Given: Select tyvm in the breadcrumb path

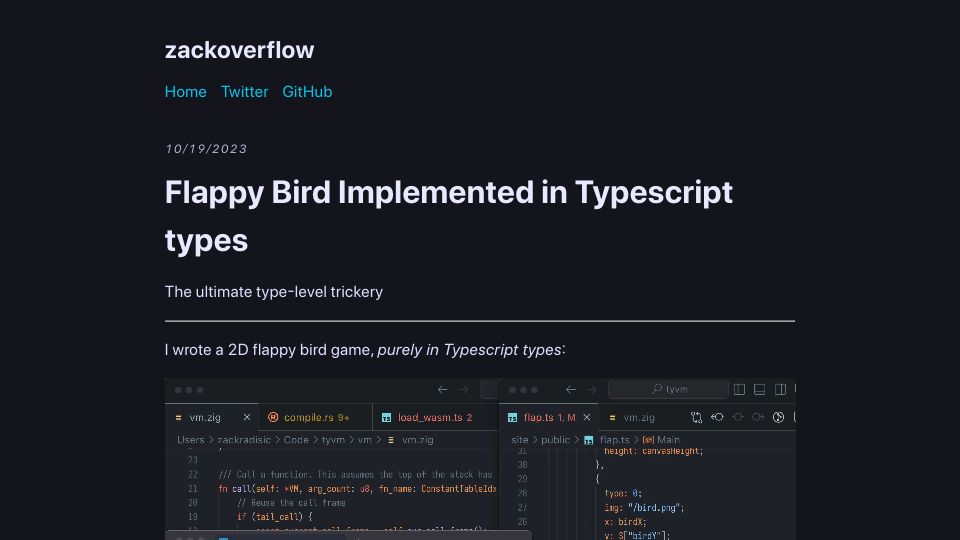Looking at the screenshot, I should point(333,440).
